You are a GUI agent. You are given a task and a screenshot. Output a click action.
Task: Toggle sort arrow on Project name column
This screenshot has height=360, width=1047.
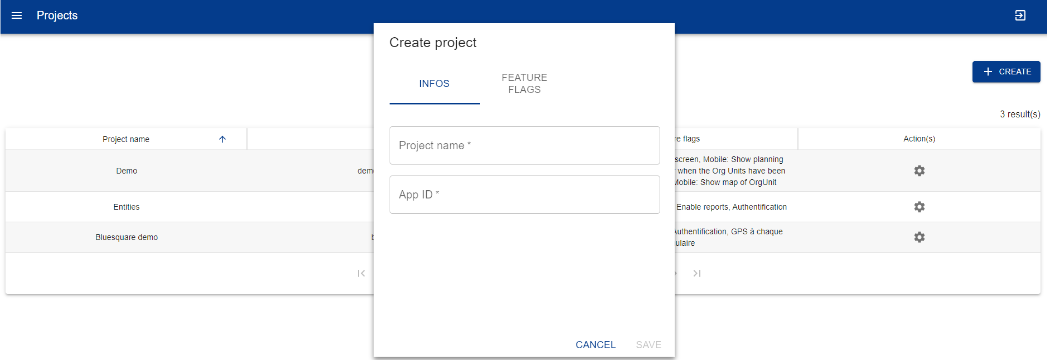(x=222, y=139)
